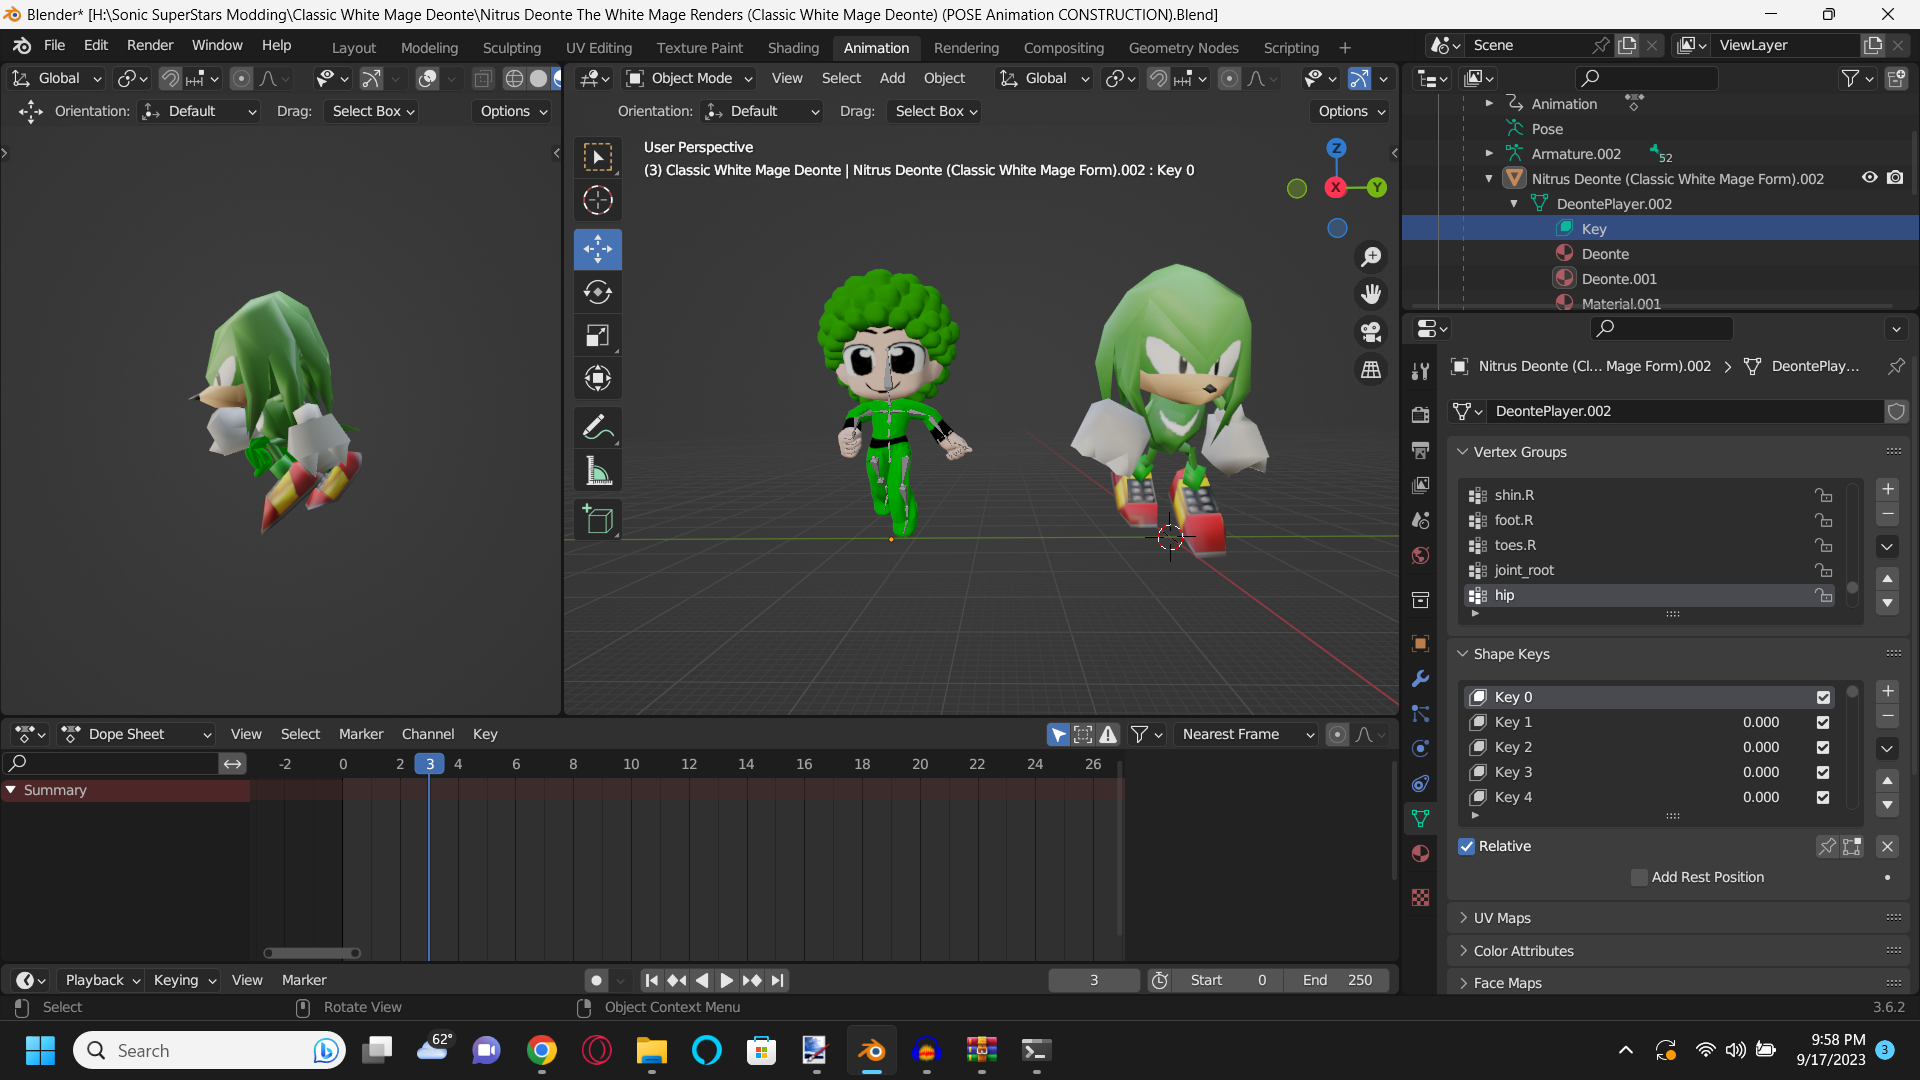Image resolution: width=1920 pixels, height=1080 pixels.
Task: Switch to the Texture Paint workspace tab
Action: tap(699, 48)
